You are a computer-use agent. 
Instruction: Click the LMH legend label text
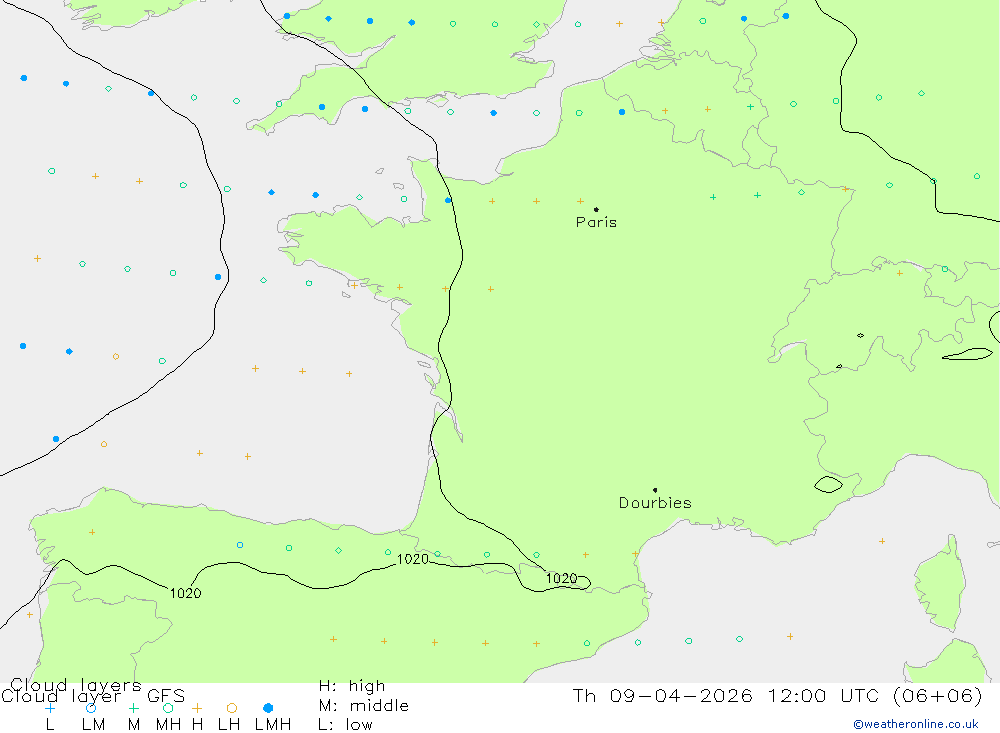[273, 725]
